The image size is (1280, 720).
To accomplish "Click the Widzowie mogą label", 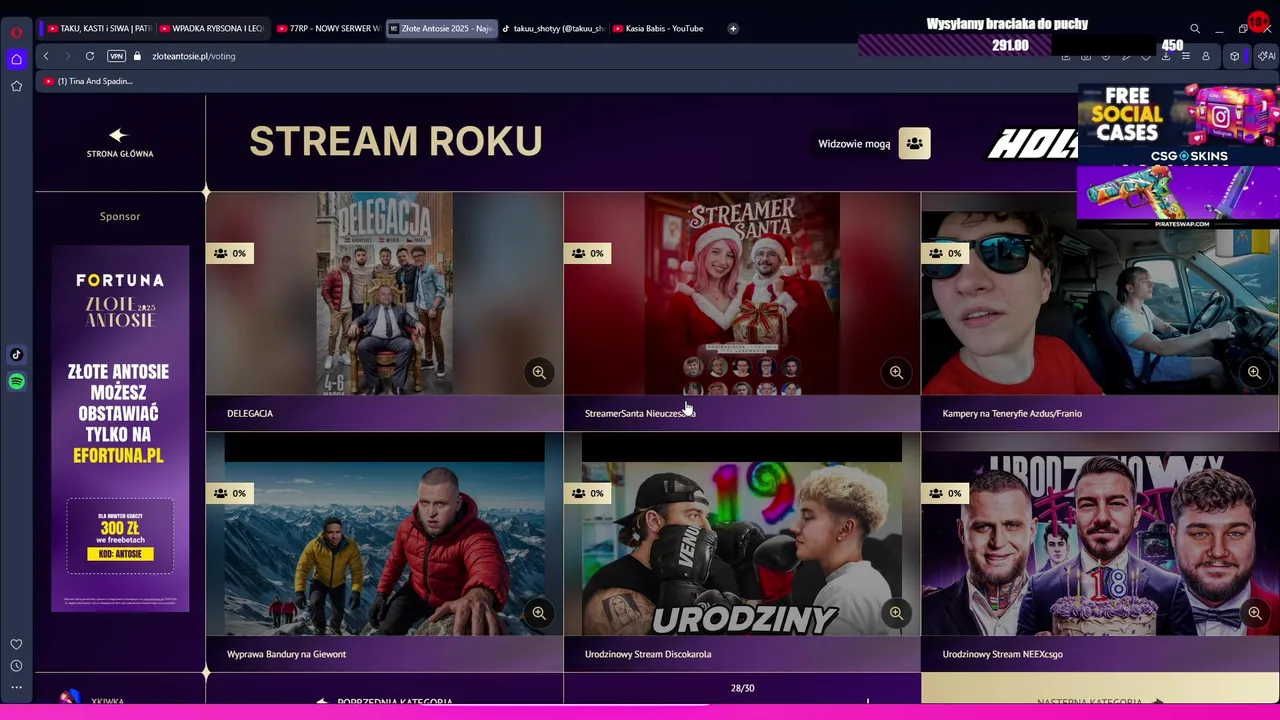I will tap(854, 144).
